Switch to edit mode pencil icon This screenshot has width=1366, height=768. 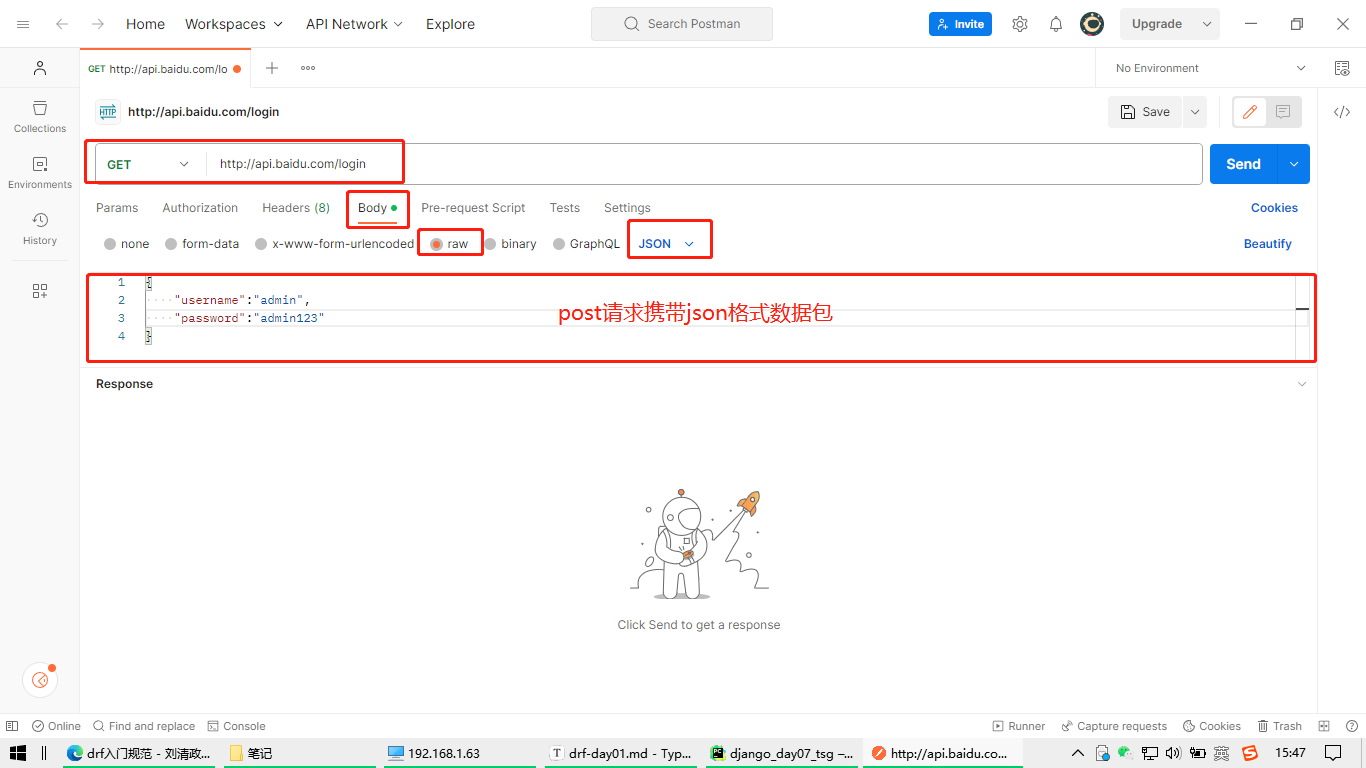1249,112
